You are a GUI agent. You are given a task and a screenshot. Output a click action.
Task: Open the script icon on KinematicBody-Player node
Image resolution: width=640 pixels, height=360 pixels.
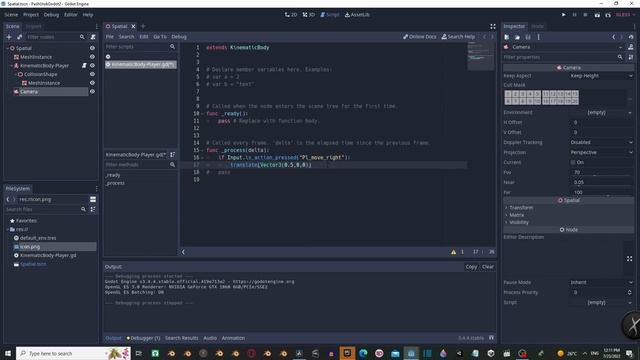(84, 65)
